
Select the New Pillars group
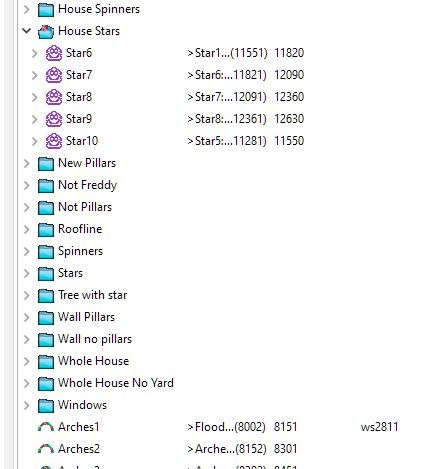pos(87,163)
